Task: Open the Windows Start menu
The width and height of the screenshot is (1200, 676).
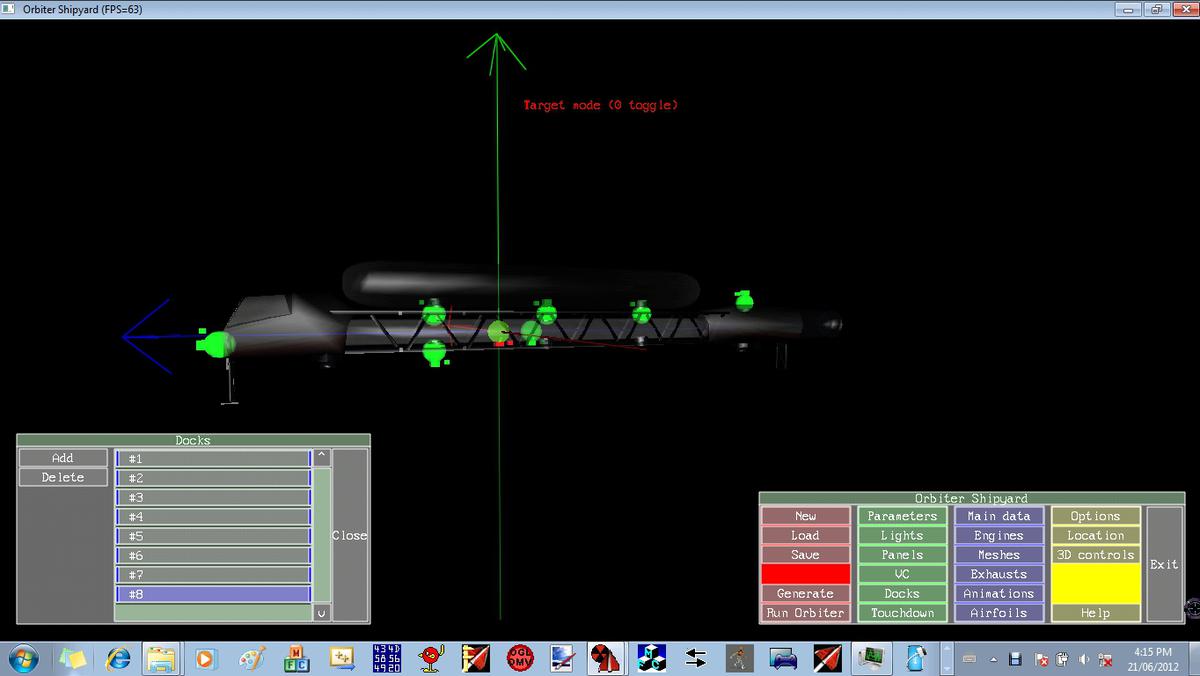Action: [22, 658]
